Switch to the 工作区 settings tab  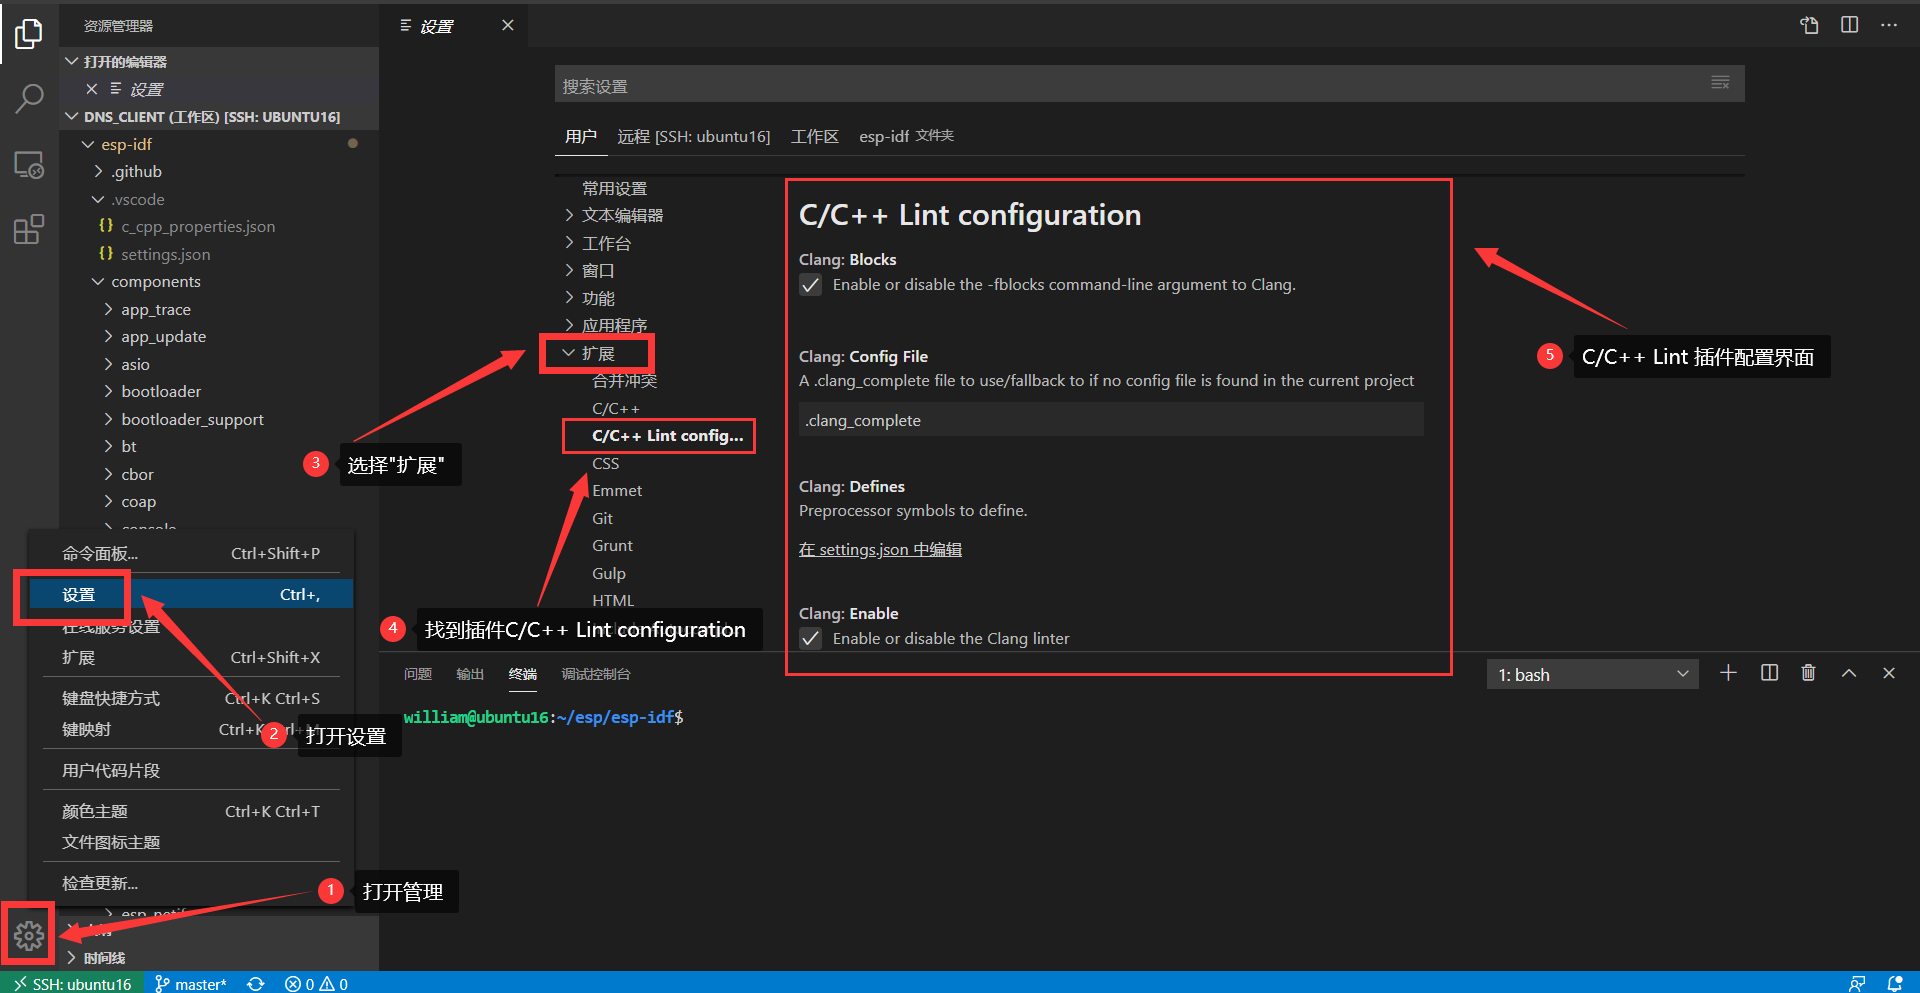pos(814,137)
